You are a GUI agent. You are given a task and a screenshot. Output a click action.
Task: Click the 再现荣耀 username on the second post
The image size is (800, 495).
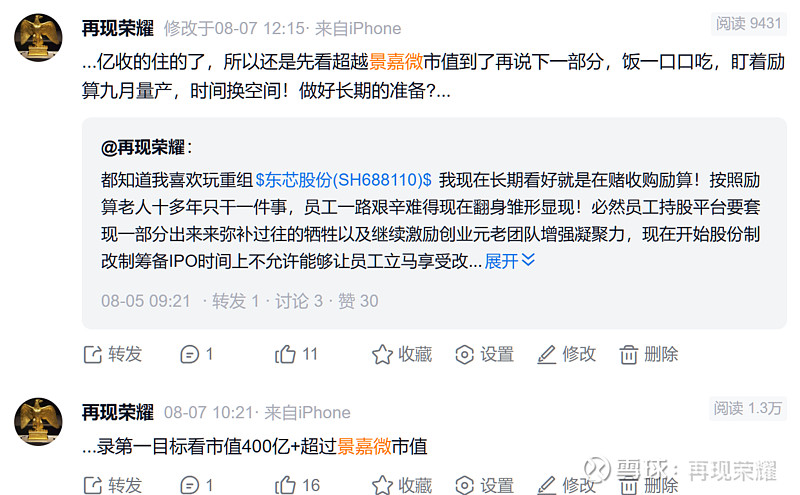click(118, 412)
